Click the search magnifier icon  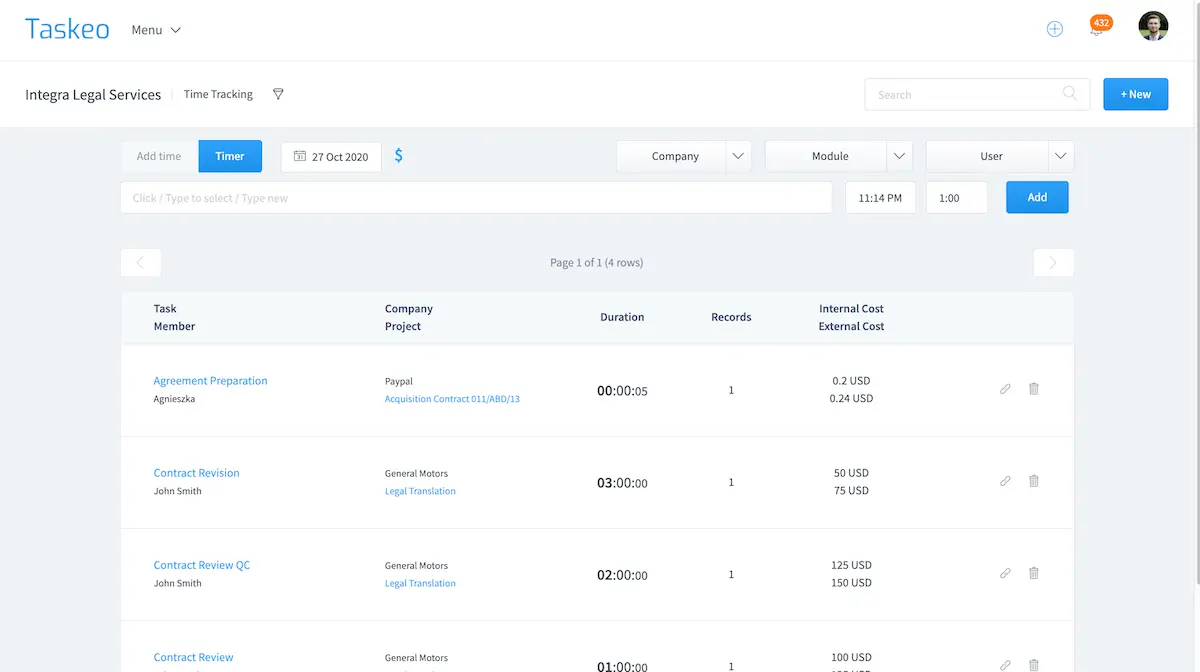pyautogui.click(x=1070, y=94)
